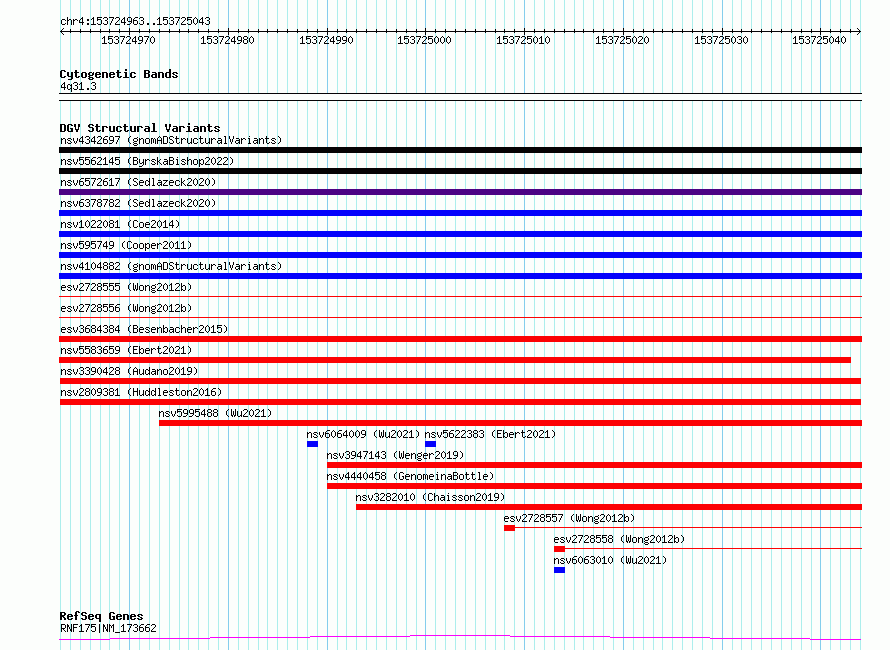Image resolution: width=890 pixels, height=650 pixels.
Task: Click ruler position 153724980
Action: [227, 40]
